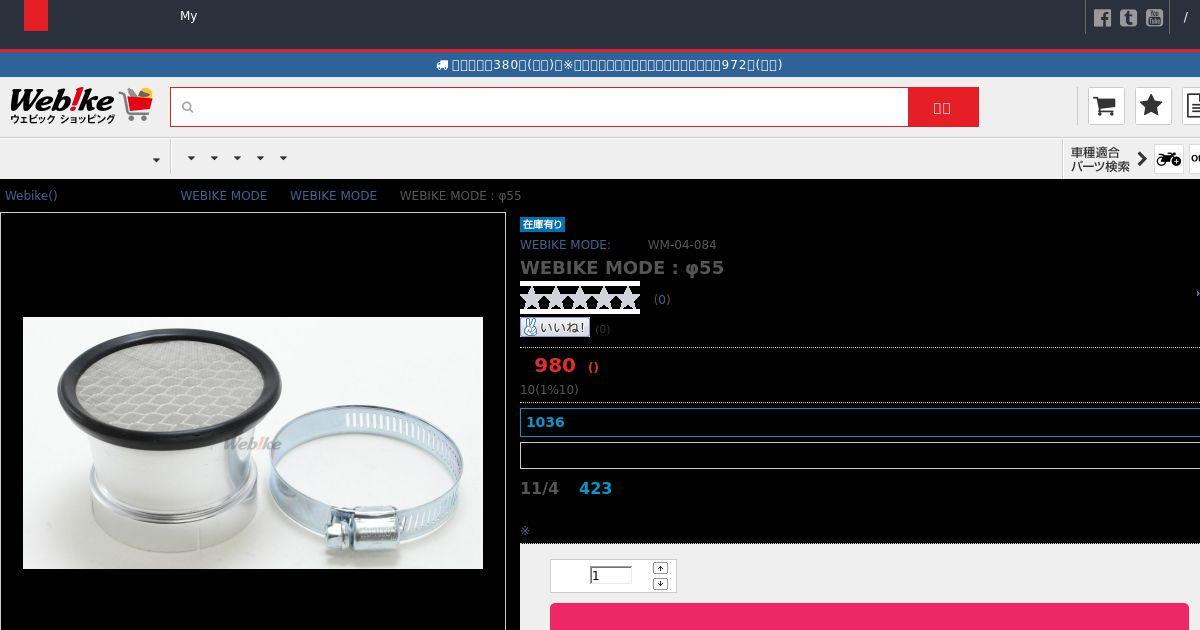Image resolution: width=1200 pixels, height=630 pixels.
Task: Click the first WEBIKE MODE breadcrumb
Action: click(224, 196)
